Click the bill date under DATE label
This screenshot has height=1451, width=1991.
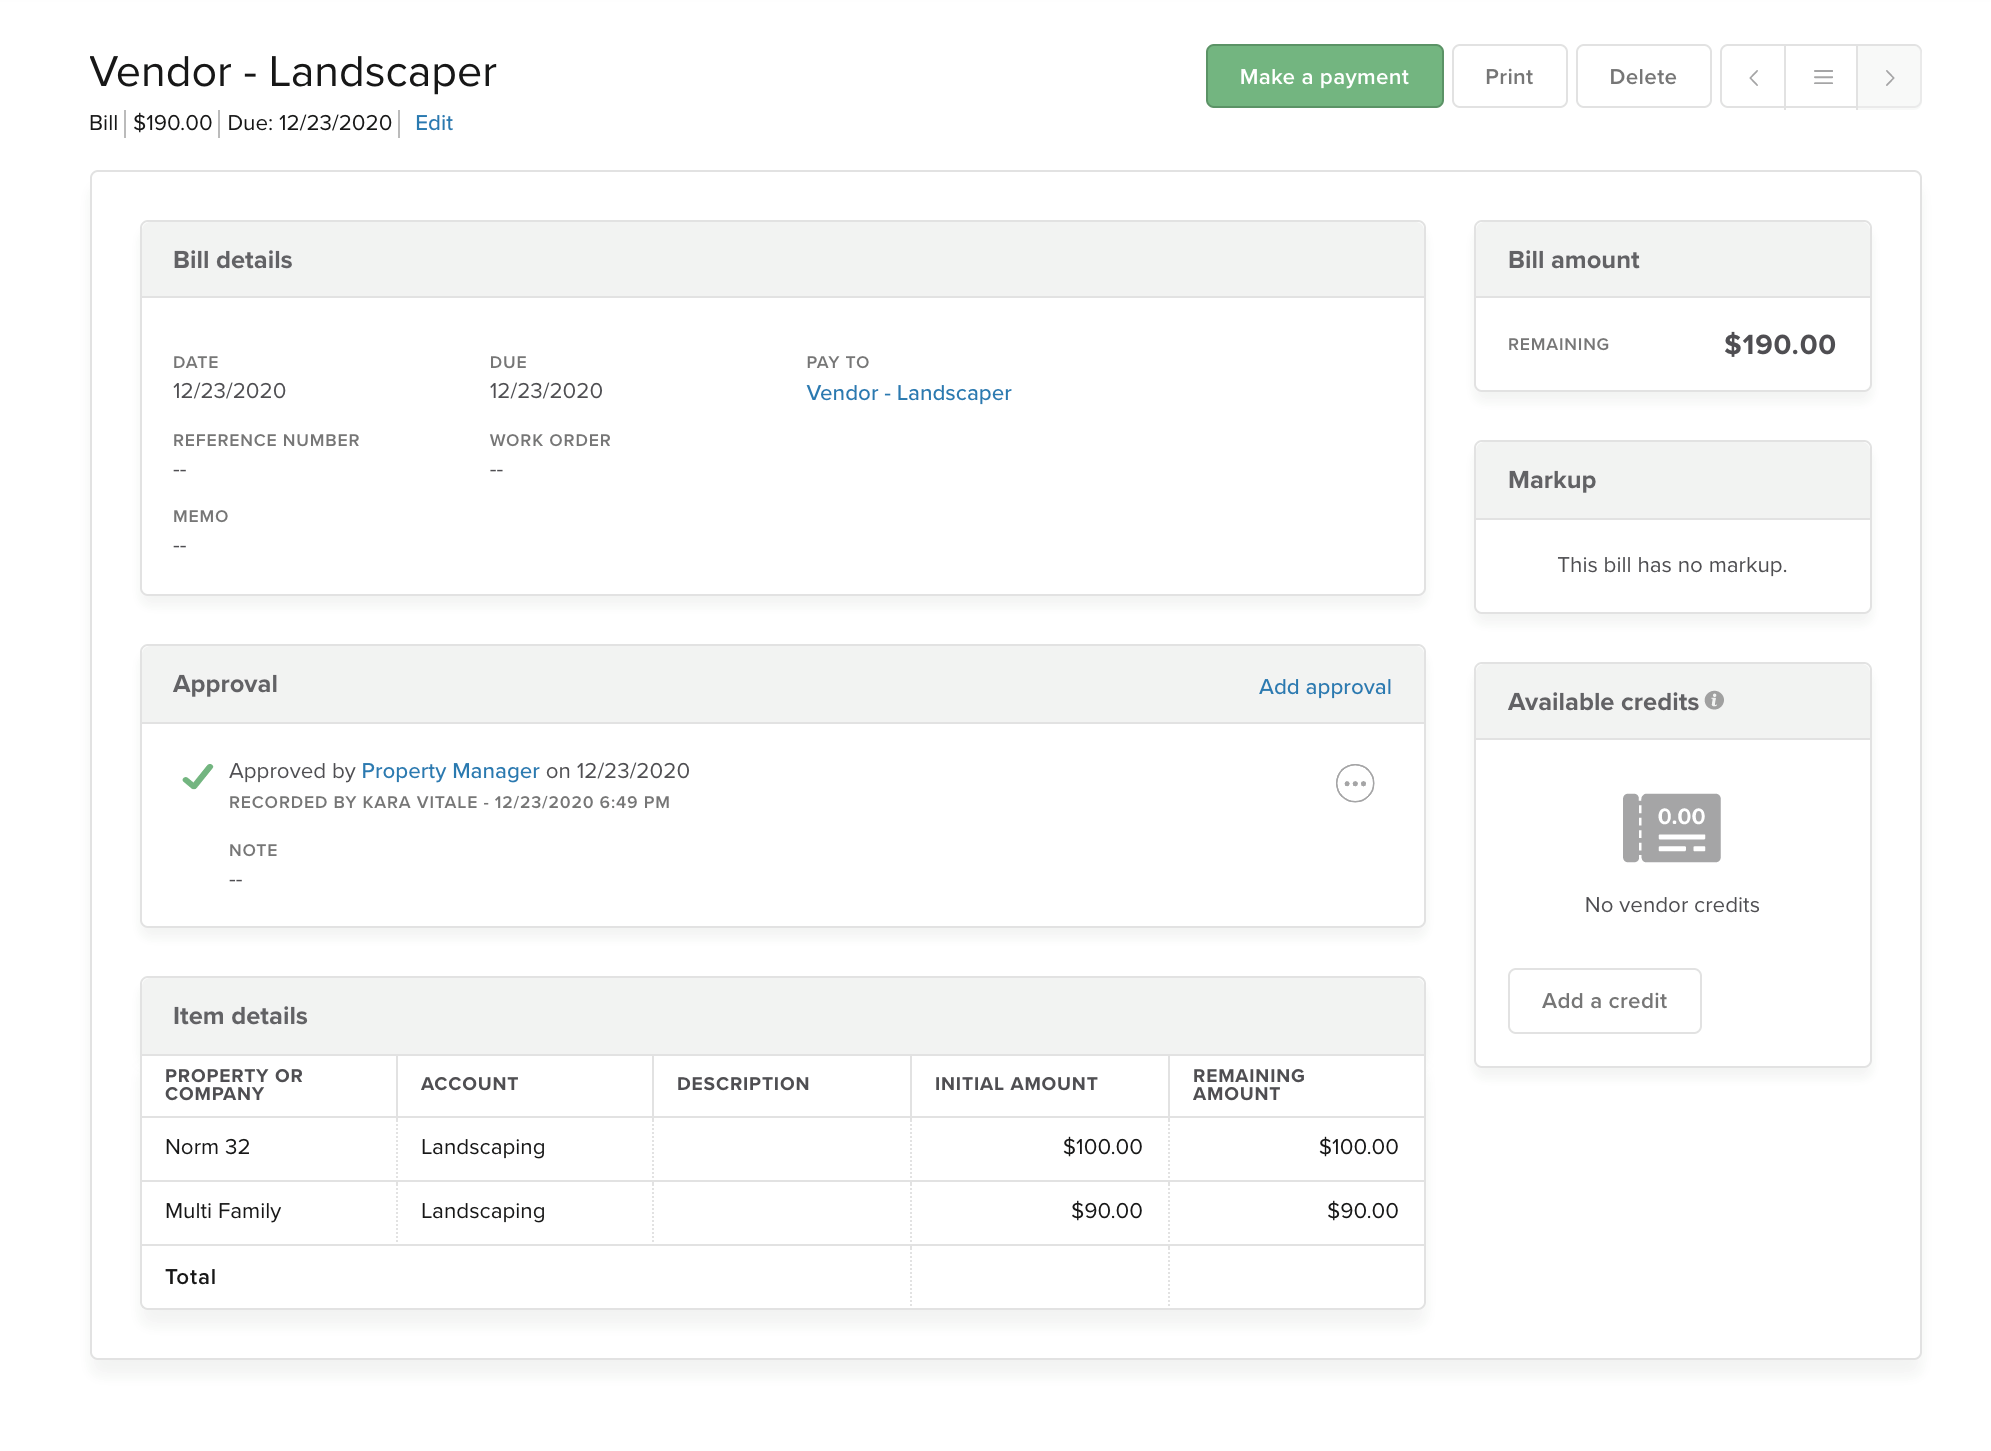click(229, 391)
